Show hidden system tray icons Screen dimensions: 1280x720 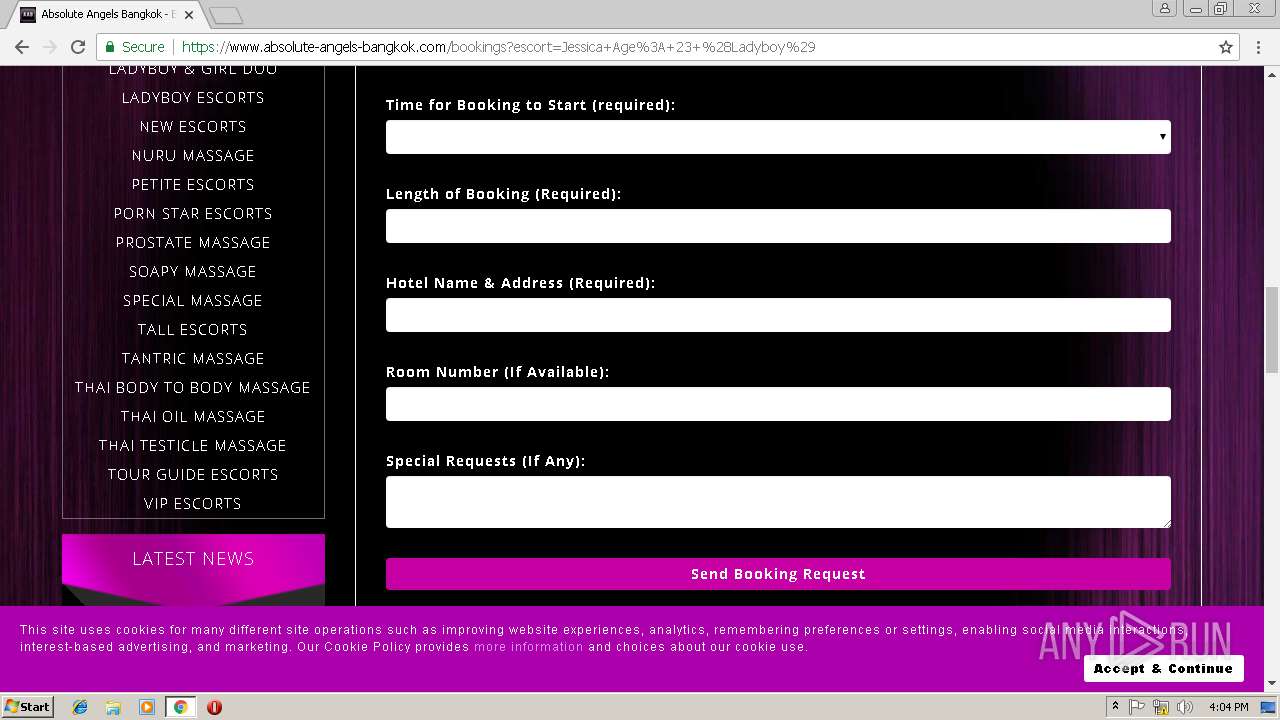coord(1115,707)
